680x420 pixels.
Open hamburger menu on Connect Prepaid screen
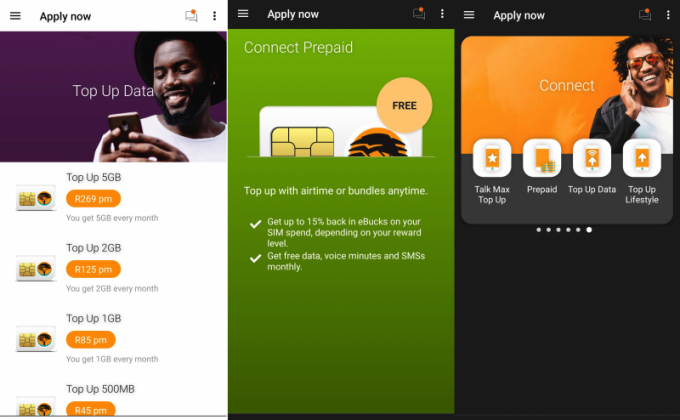click(x=243, y=14)
